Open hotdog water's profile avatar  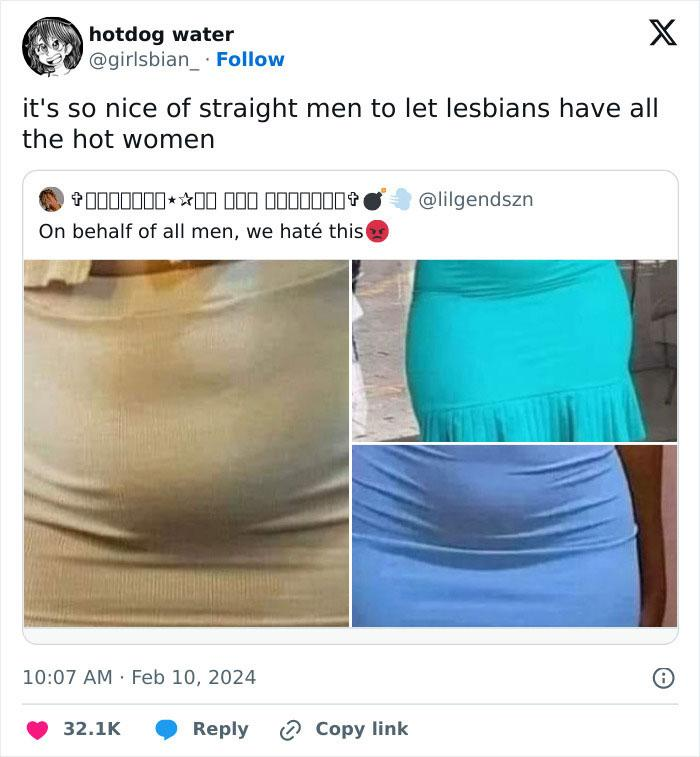(52, 47)
